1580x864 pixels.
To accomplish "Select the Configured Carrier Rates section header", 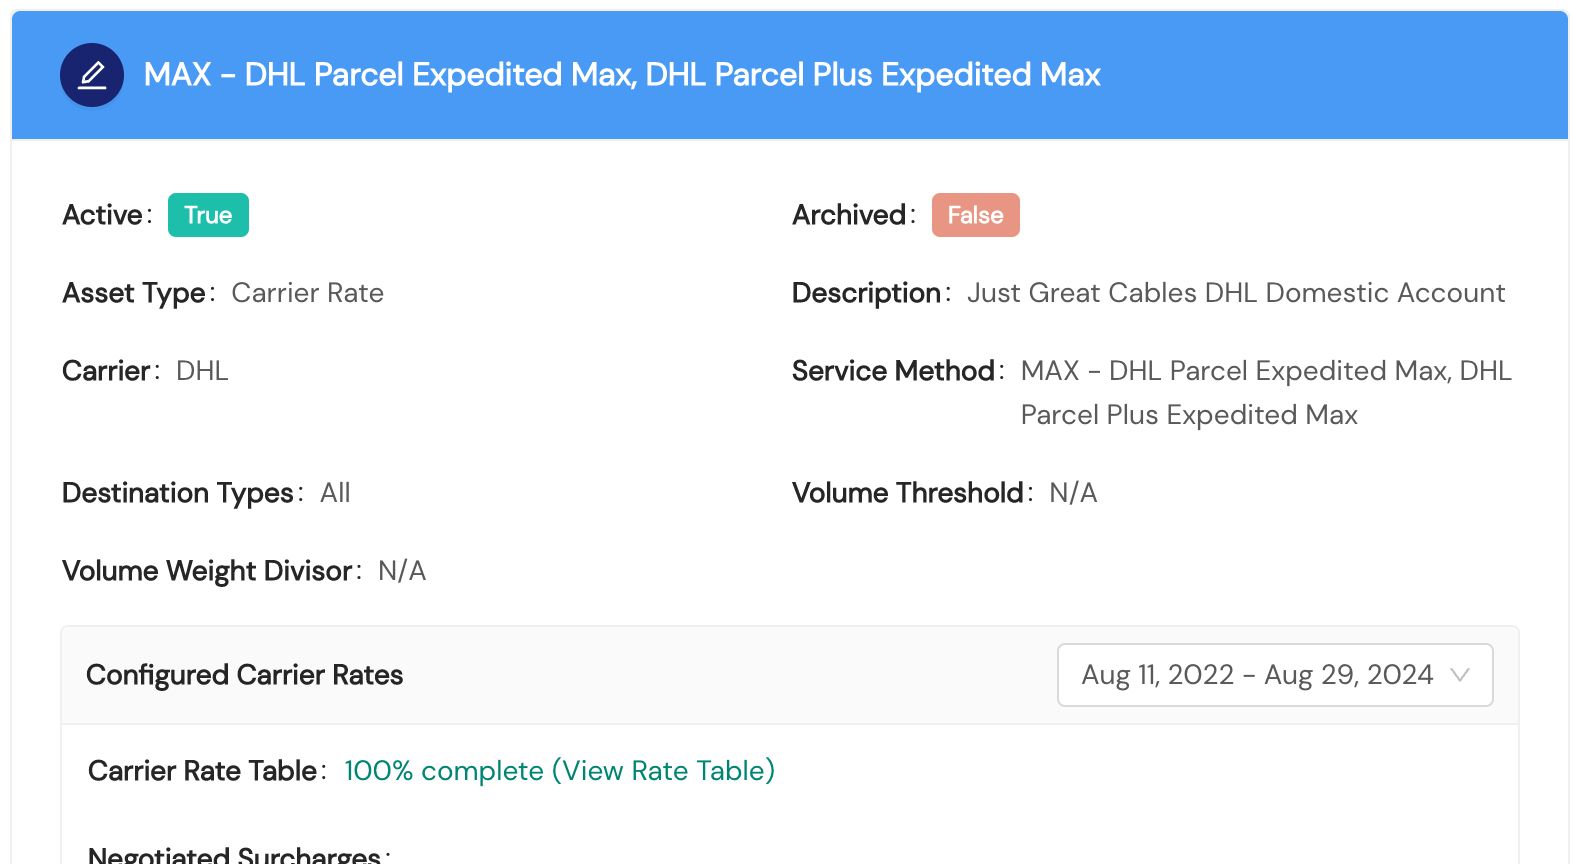I will point(245,675).
